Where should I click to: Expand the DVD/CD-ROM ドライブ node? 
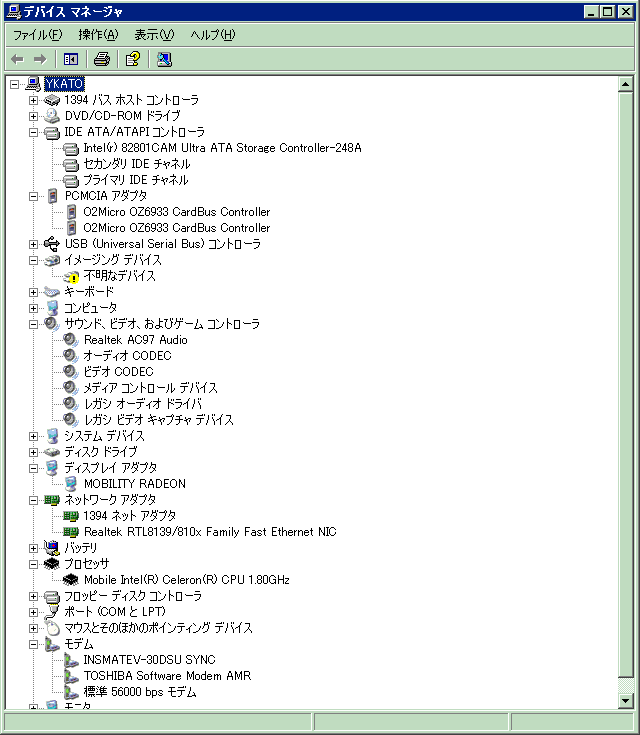click(33, 116)
